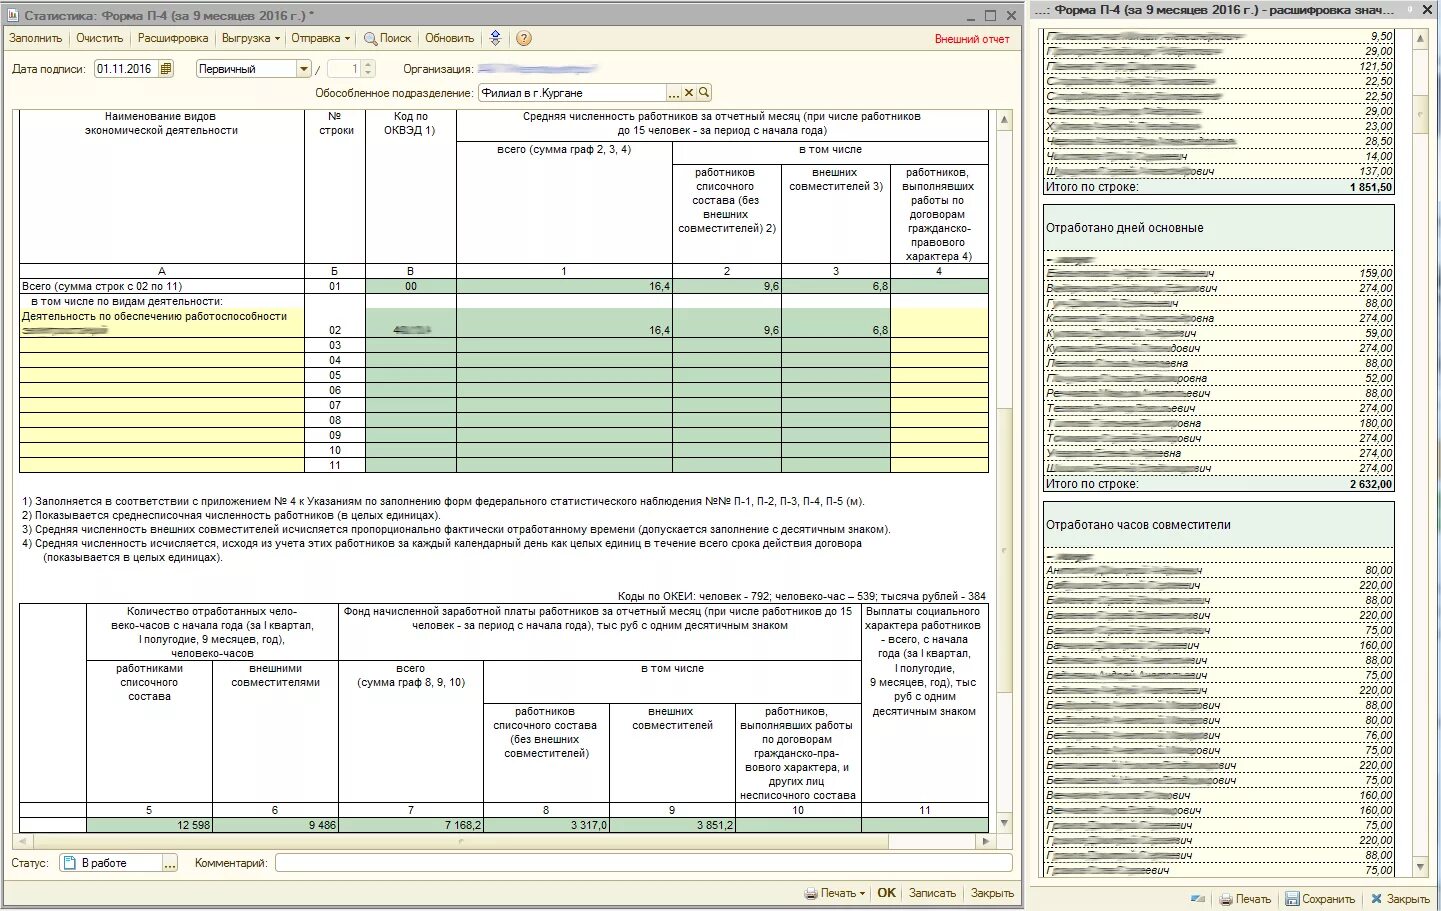Select cell 6,8 in row 01 column 3

click(x=835, y=286)
